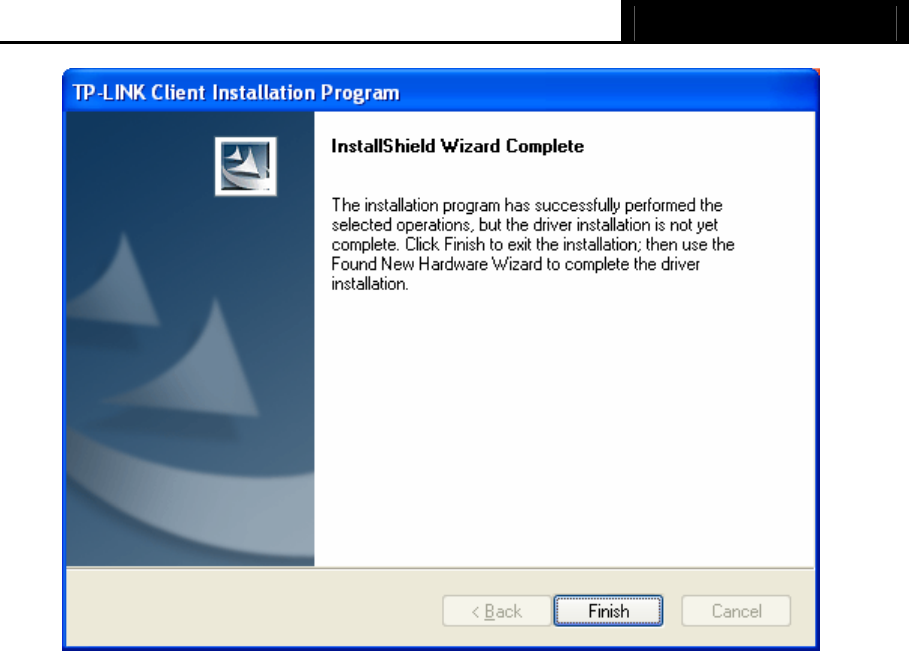The height and width of the screenshot is (651, 909).
Task: Click the beige button bar left of Back
Action: 254,609
